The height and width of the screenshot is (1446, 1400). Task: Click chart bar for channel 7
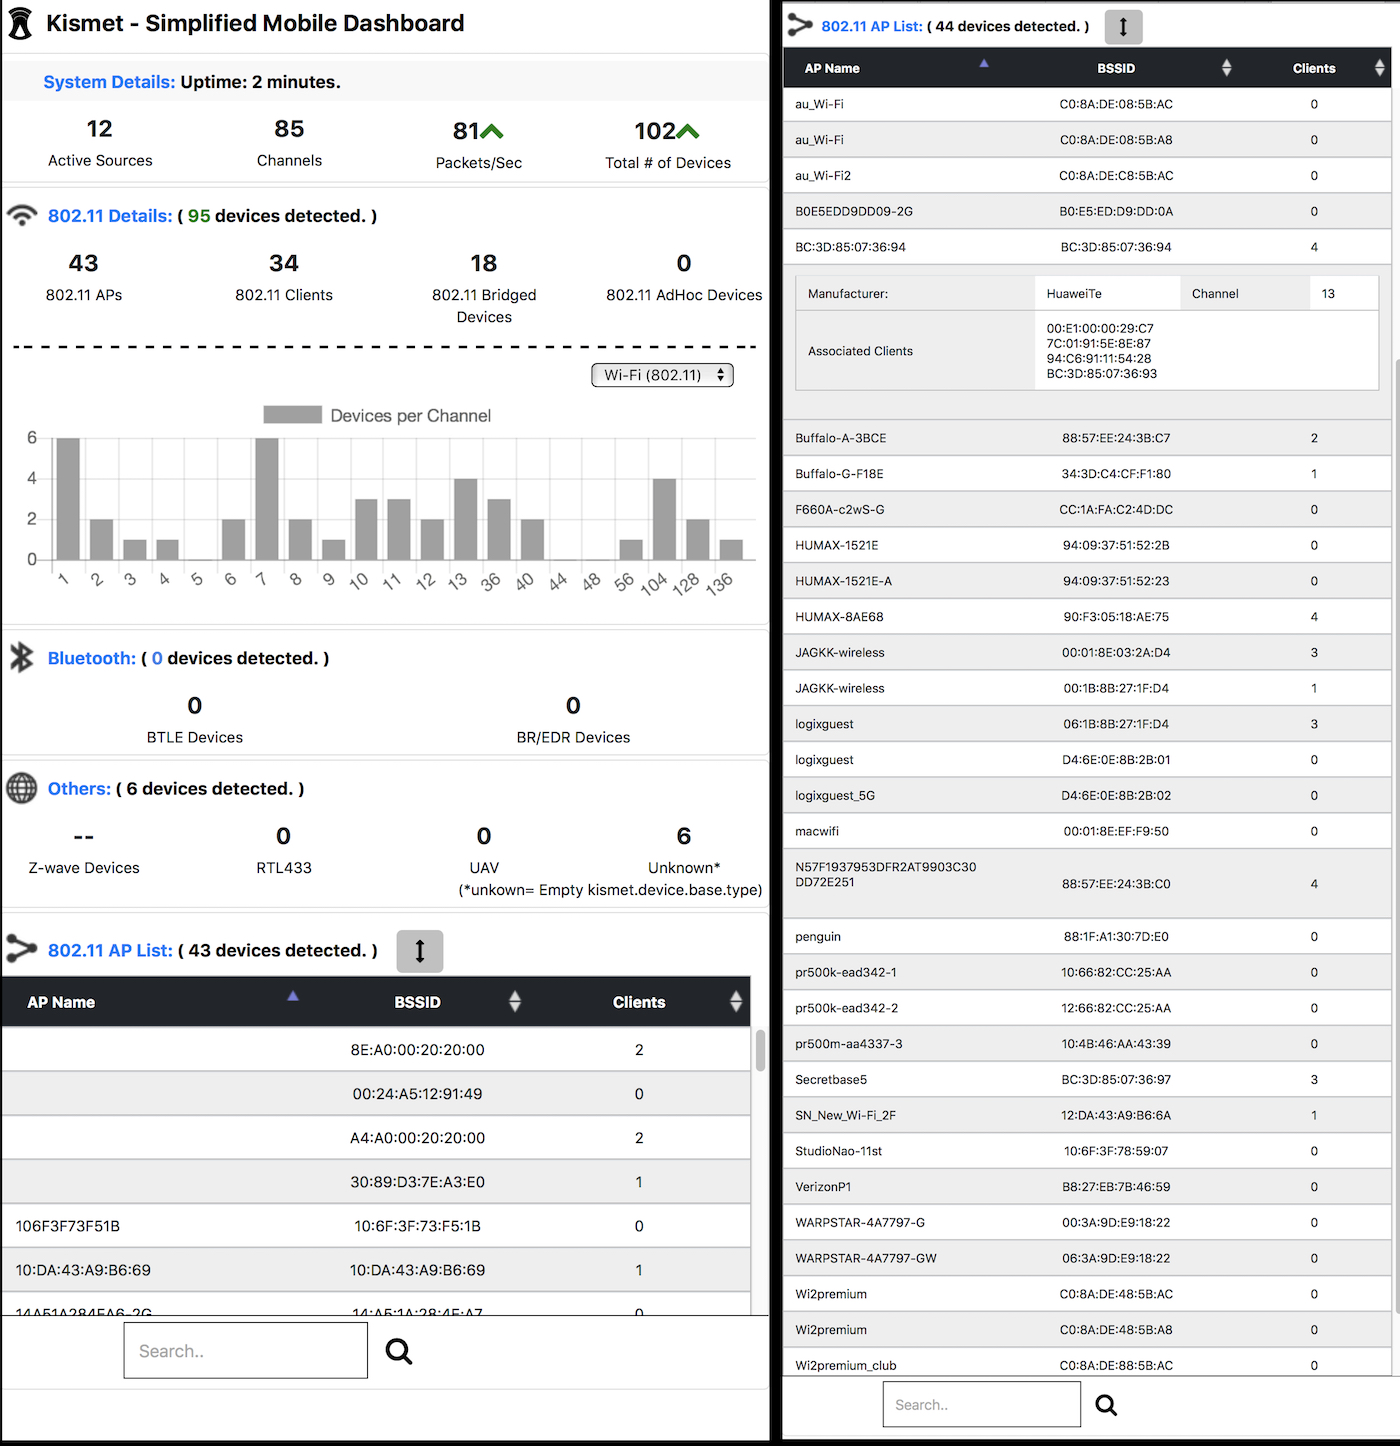point(267,499)
